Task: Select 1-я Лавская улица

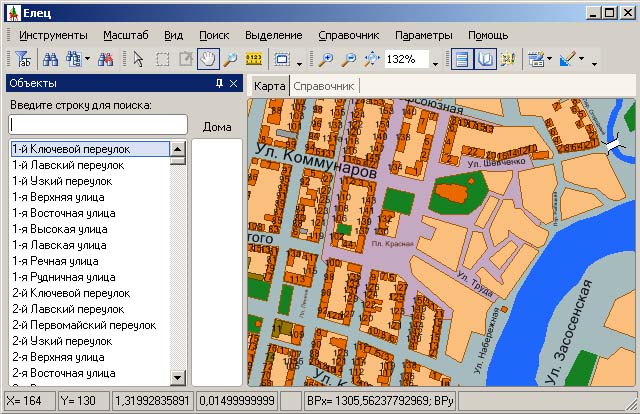Action: (90, 245)
